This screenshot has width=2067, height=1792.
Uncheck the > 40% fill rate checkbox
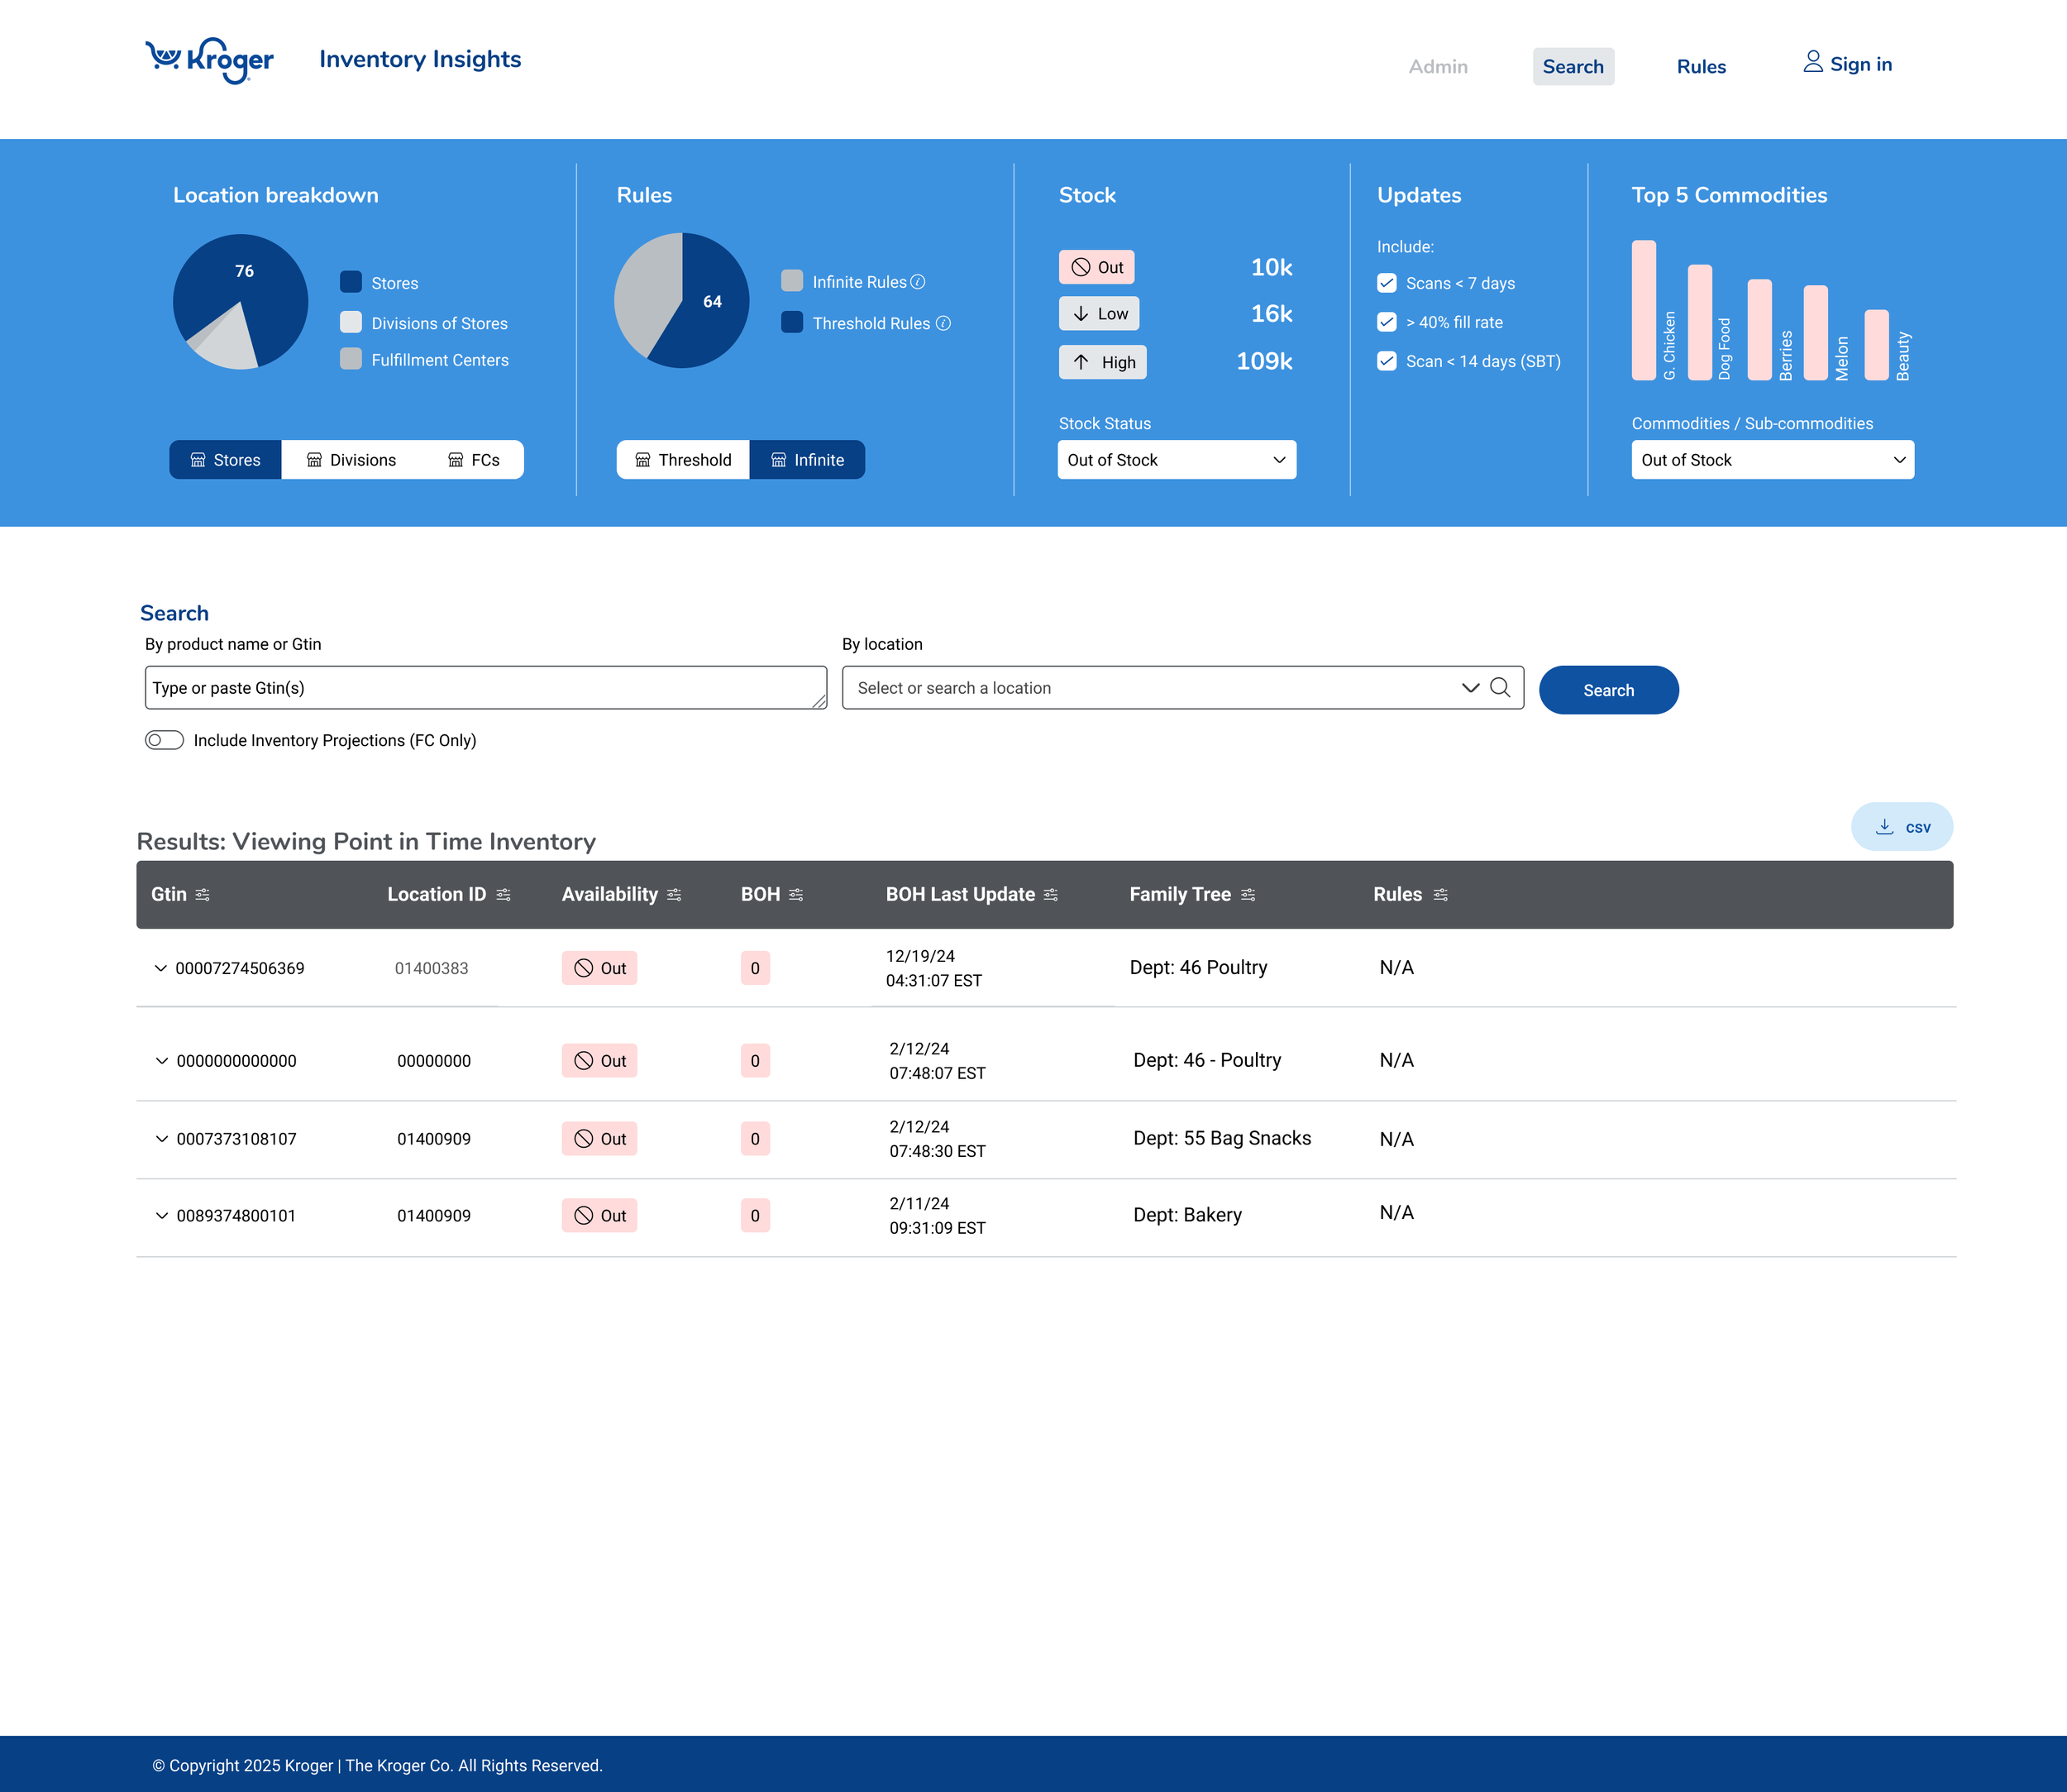coord(1386,322)
